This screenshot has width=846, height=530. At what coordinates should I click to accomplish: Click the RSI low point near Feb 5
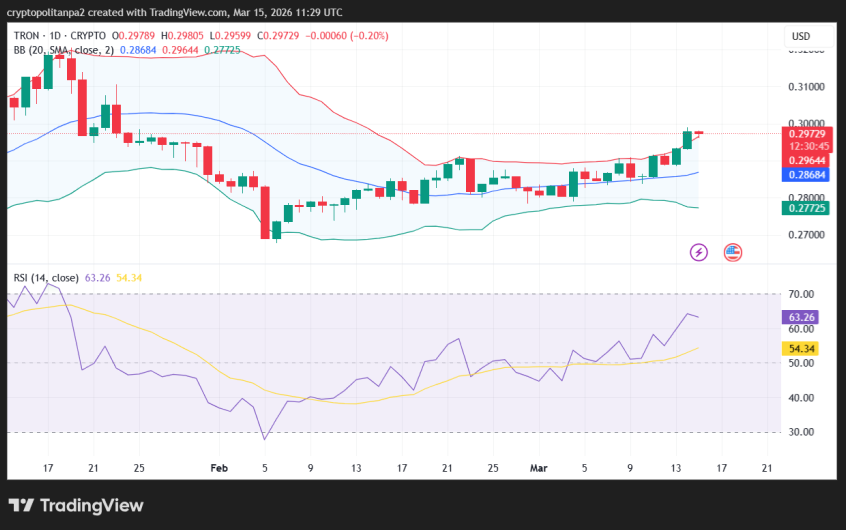click(265, 438)
